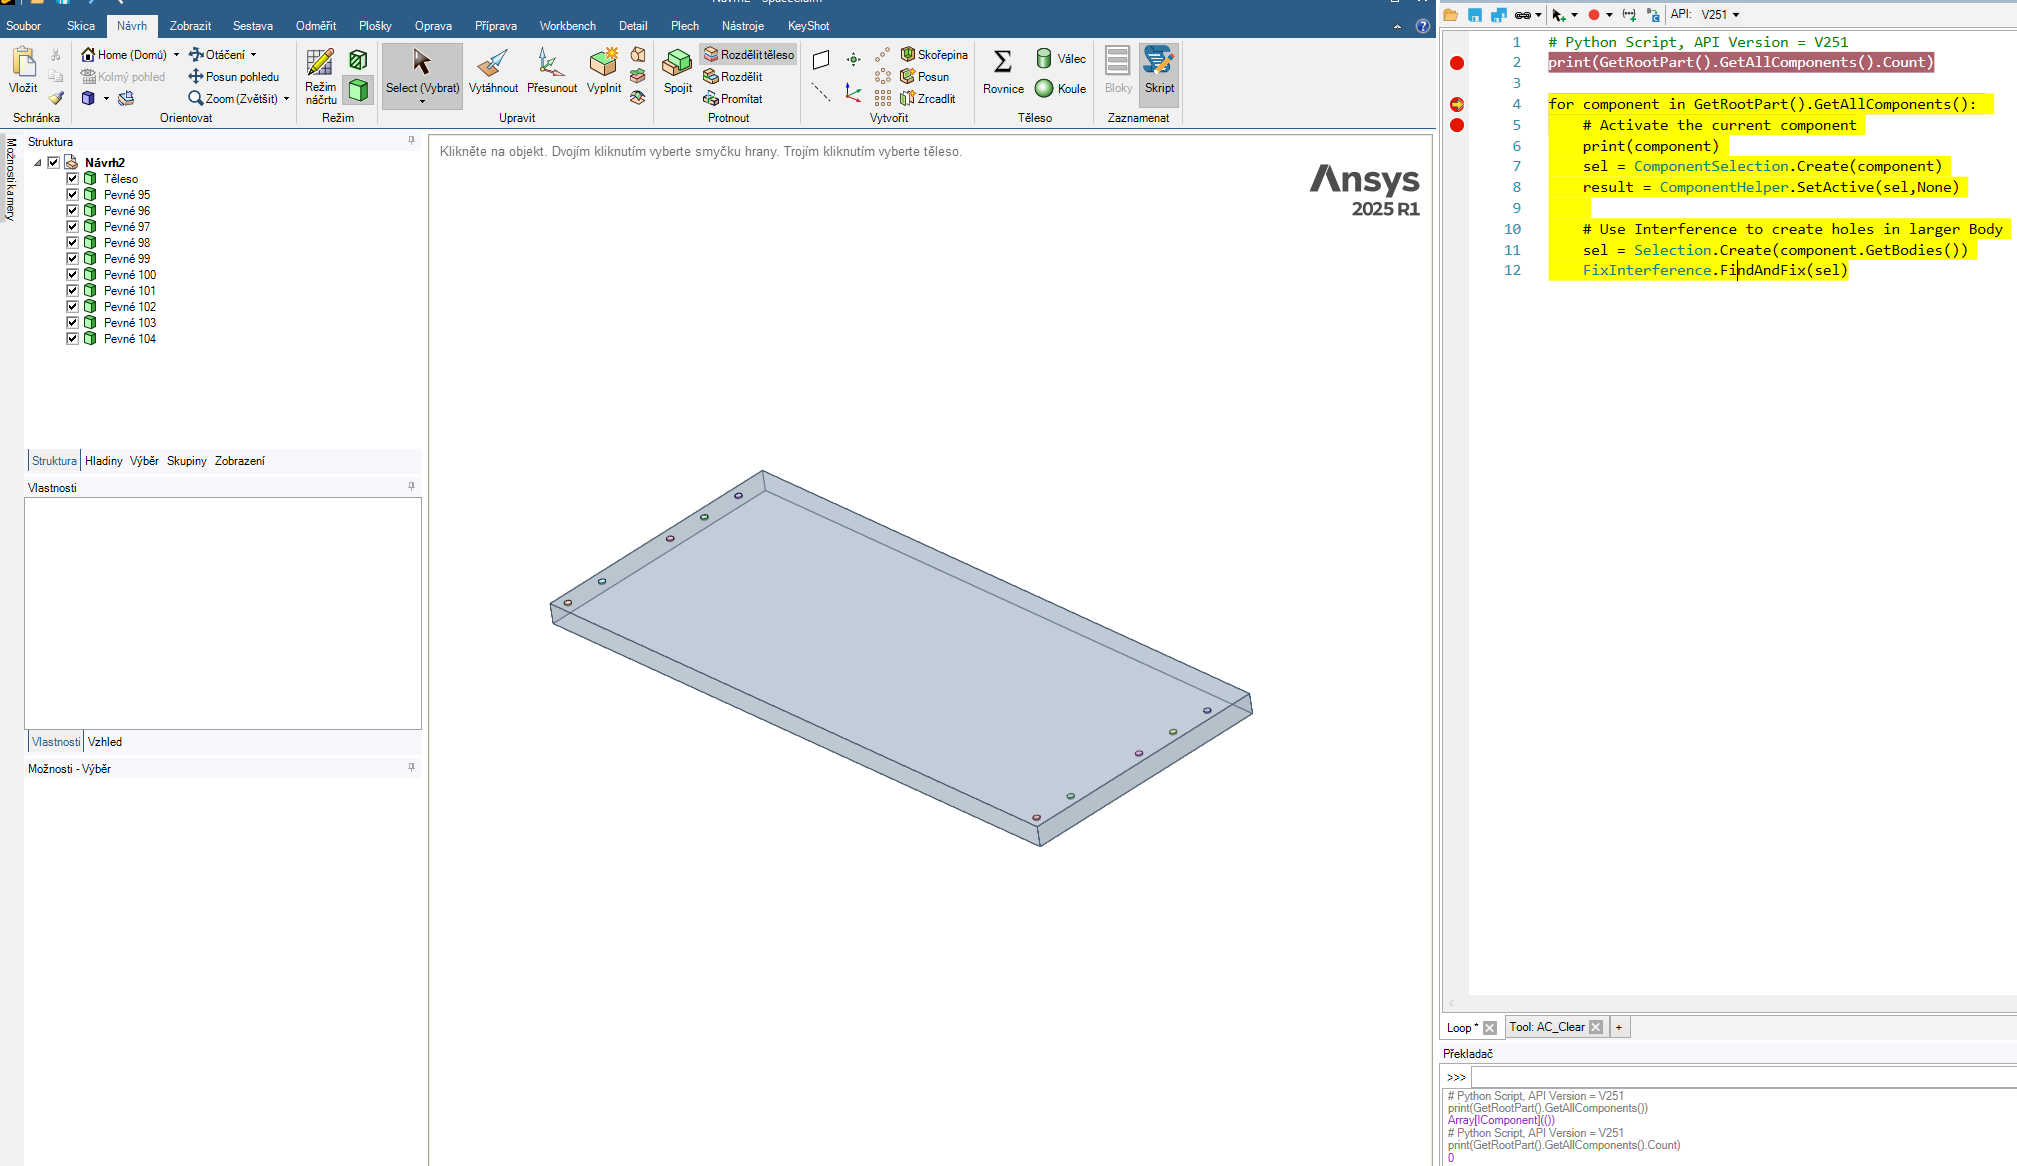The height and width of the screenshot is (1166, 2017).
Task: Uncheck the Těleso visibility checkbox
Action: 72,179
